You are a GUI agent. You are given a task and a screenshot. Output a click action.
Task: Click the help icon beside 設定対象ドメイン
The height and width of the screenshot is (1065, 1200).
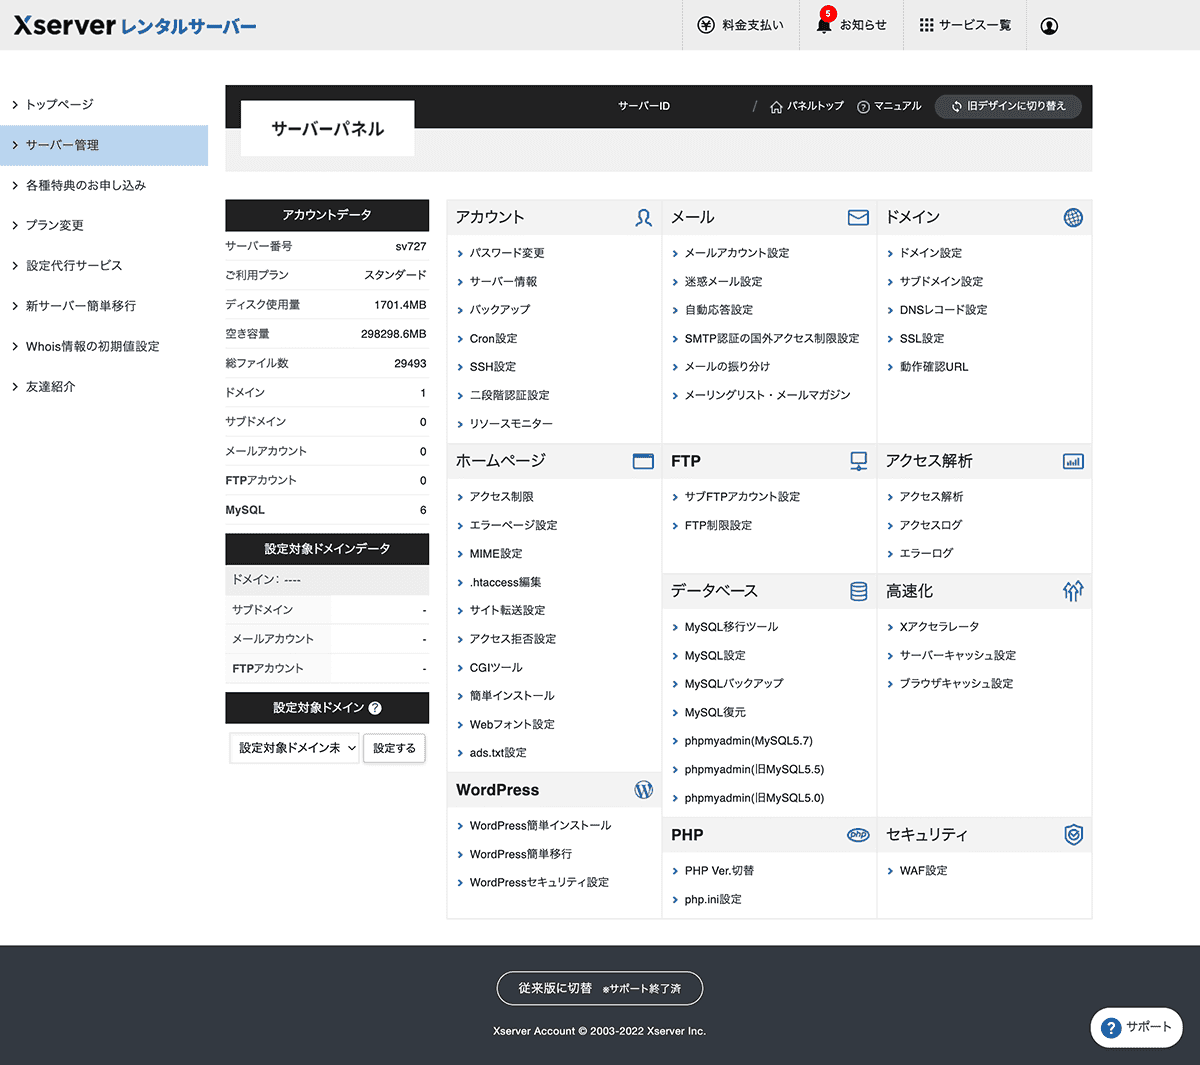click(x=375, y=708)
